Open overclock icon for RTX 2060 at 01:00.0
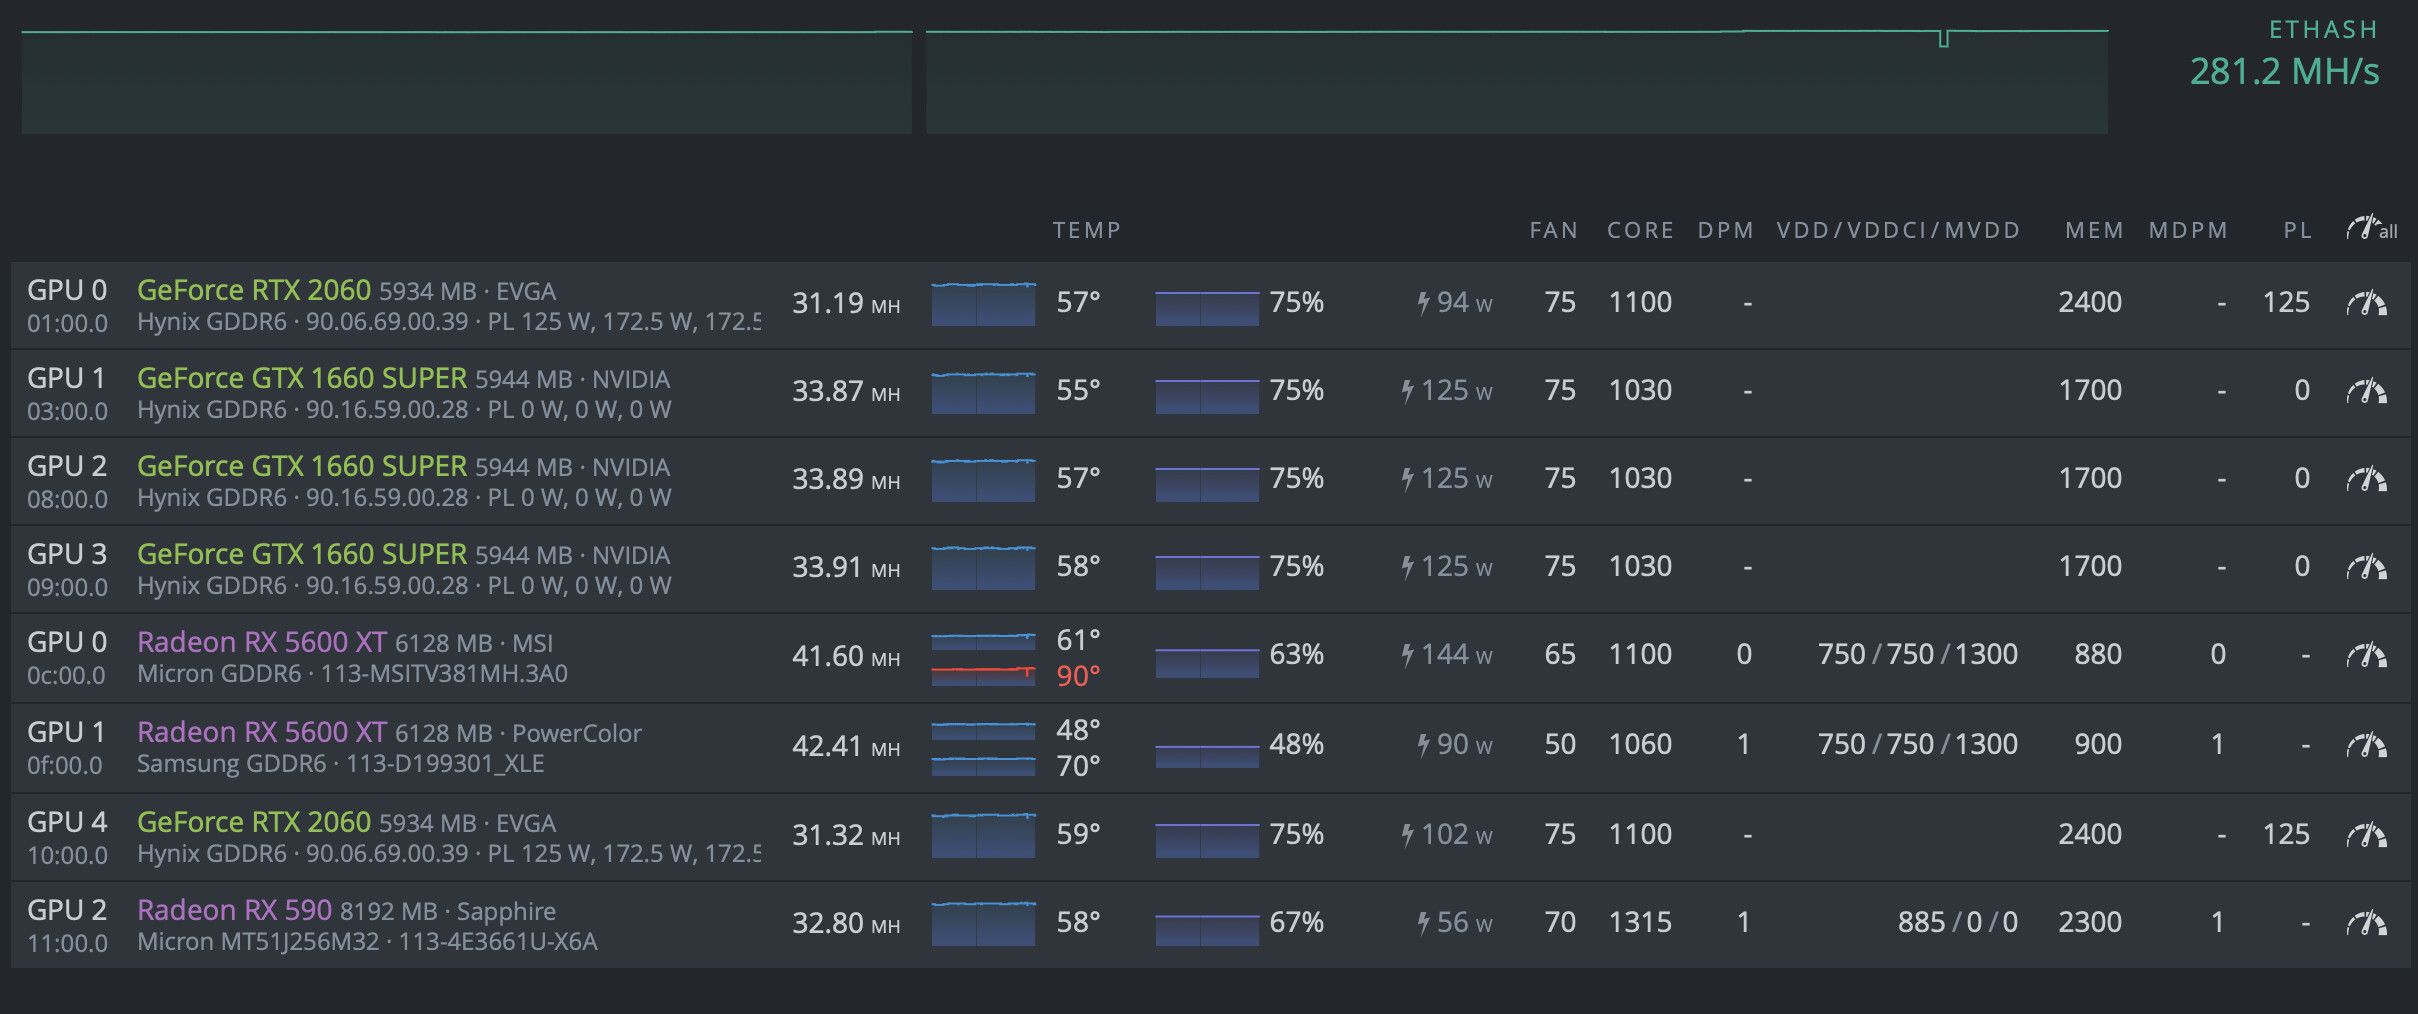This screenshot has height=1014, width=2418. pos(2366,303)
